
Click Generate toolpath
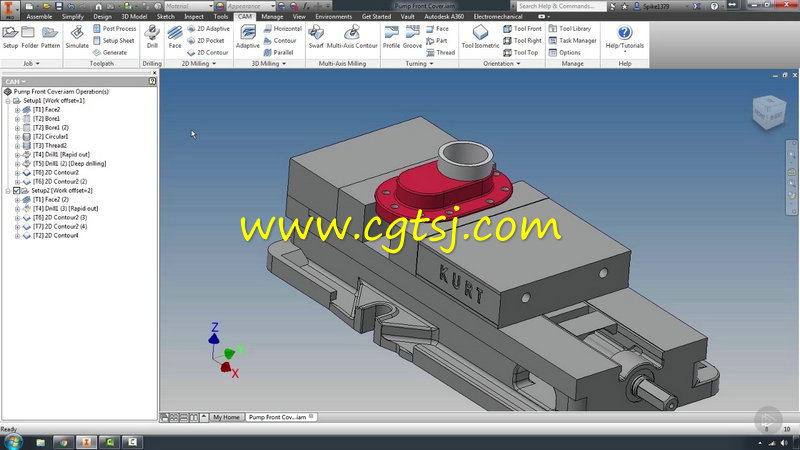(x=110, y=52)
